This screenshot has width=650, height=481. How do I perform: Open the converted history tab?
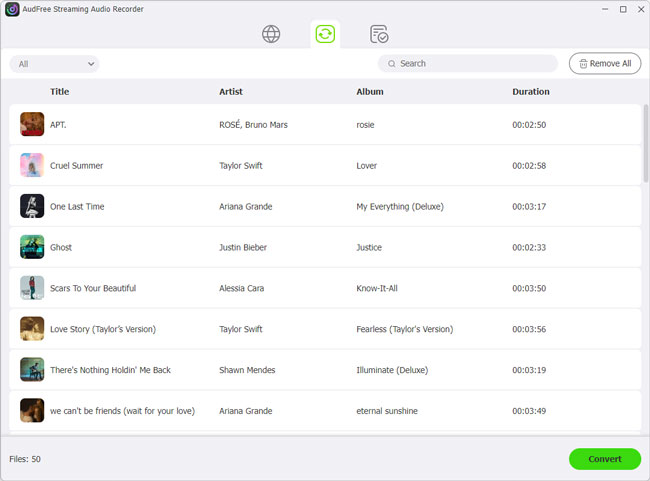[x=379, y=34]
